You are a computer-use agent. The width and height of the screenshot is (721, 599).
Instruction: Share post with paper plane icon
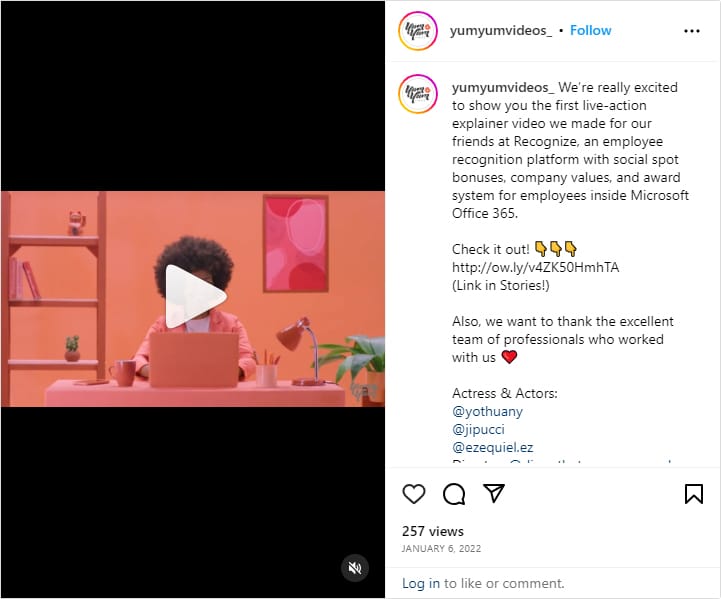click(x=494, y=493)
